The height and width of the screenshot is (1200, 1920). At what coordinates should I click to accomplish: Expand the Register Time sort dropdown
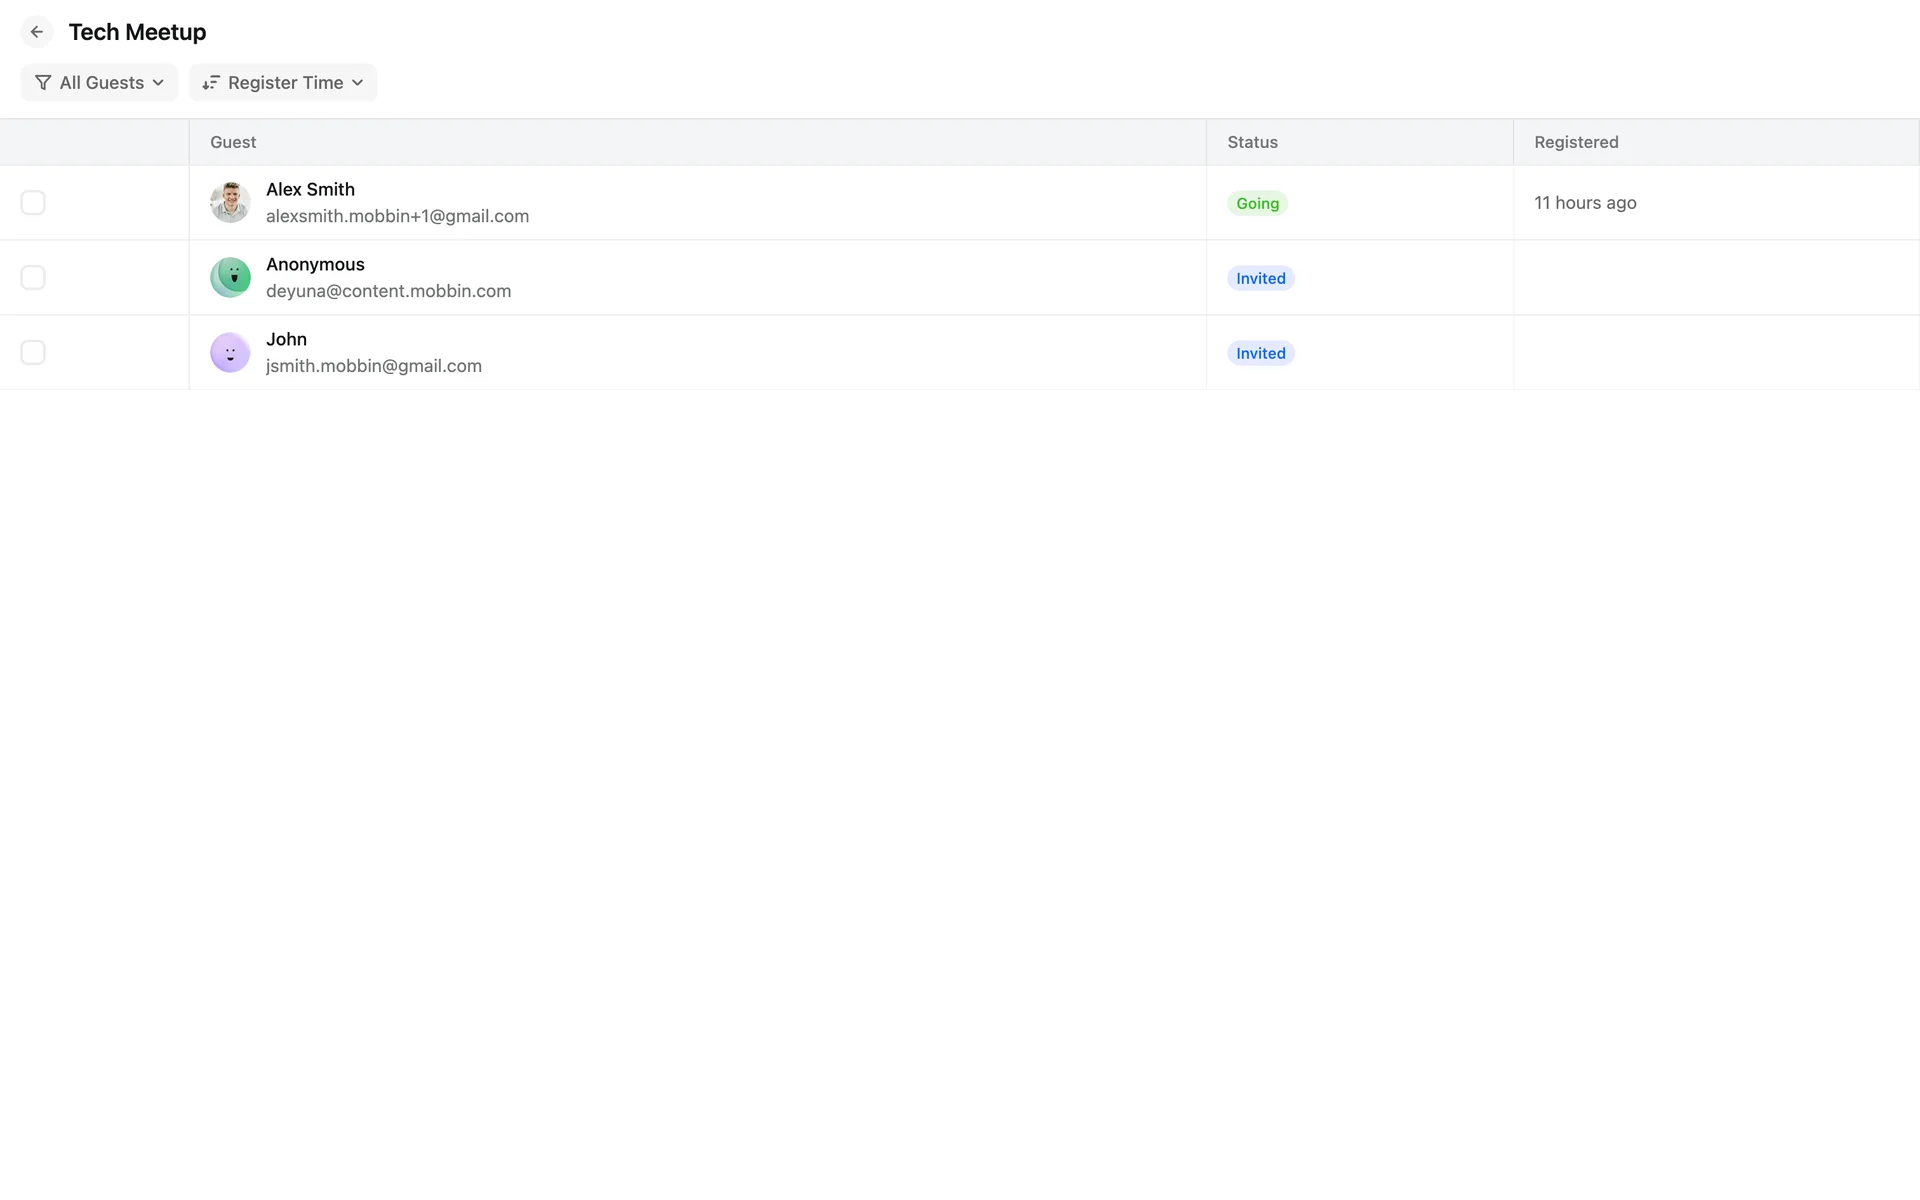pyautogui.click(x=284, y=83)
